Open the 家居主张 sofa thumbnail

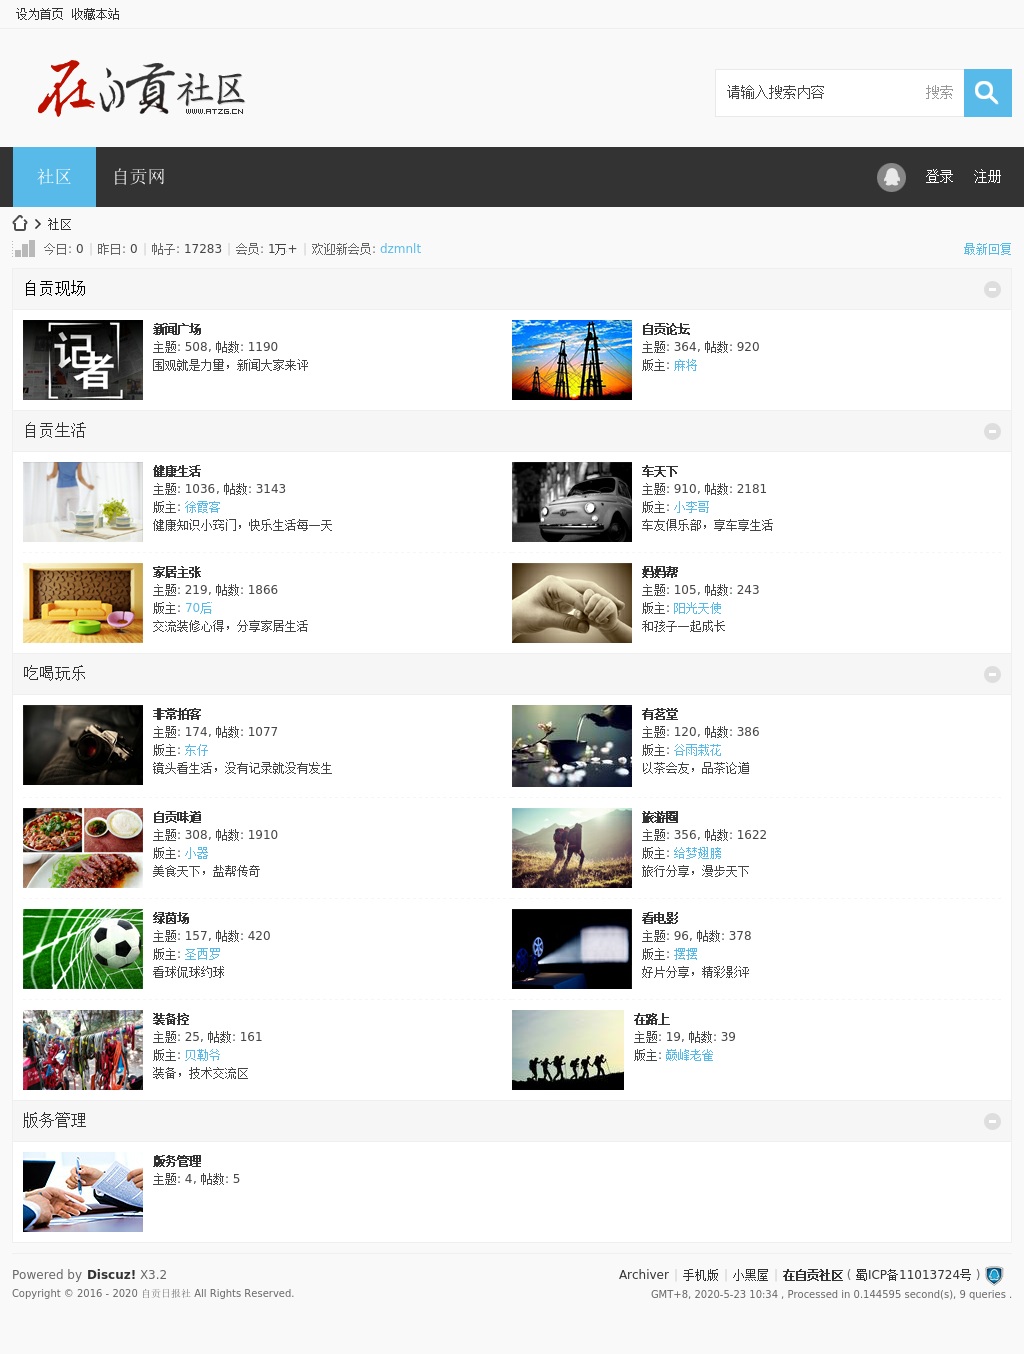coord(83,603)
